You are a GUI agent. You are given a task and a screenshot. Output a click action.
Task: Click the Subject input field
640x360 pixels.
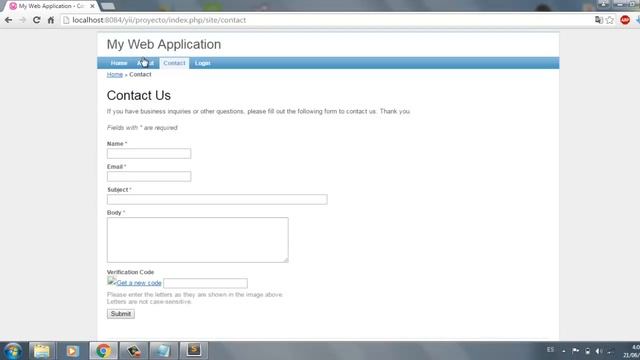click(x=217, y=199)
